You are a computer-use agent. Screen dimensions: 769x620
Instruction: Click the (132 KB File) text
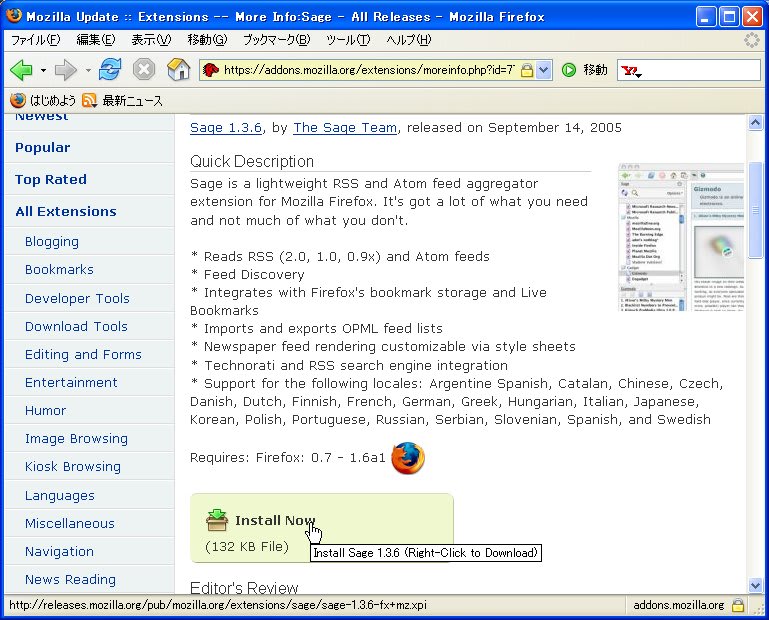tap(247, 546)
